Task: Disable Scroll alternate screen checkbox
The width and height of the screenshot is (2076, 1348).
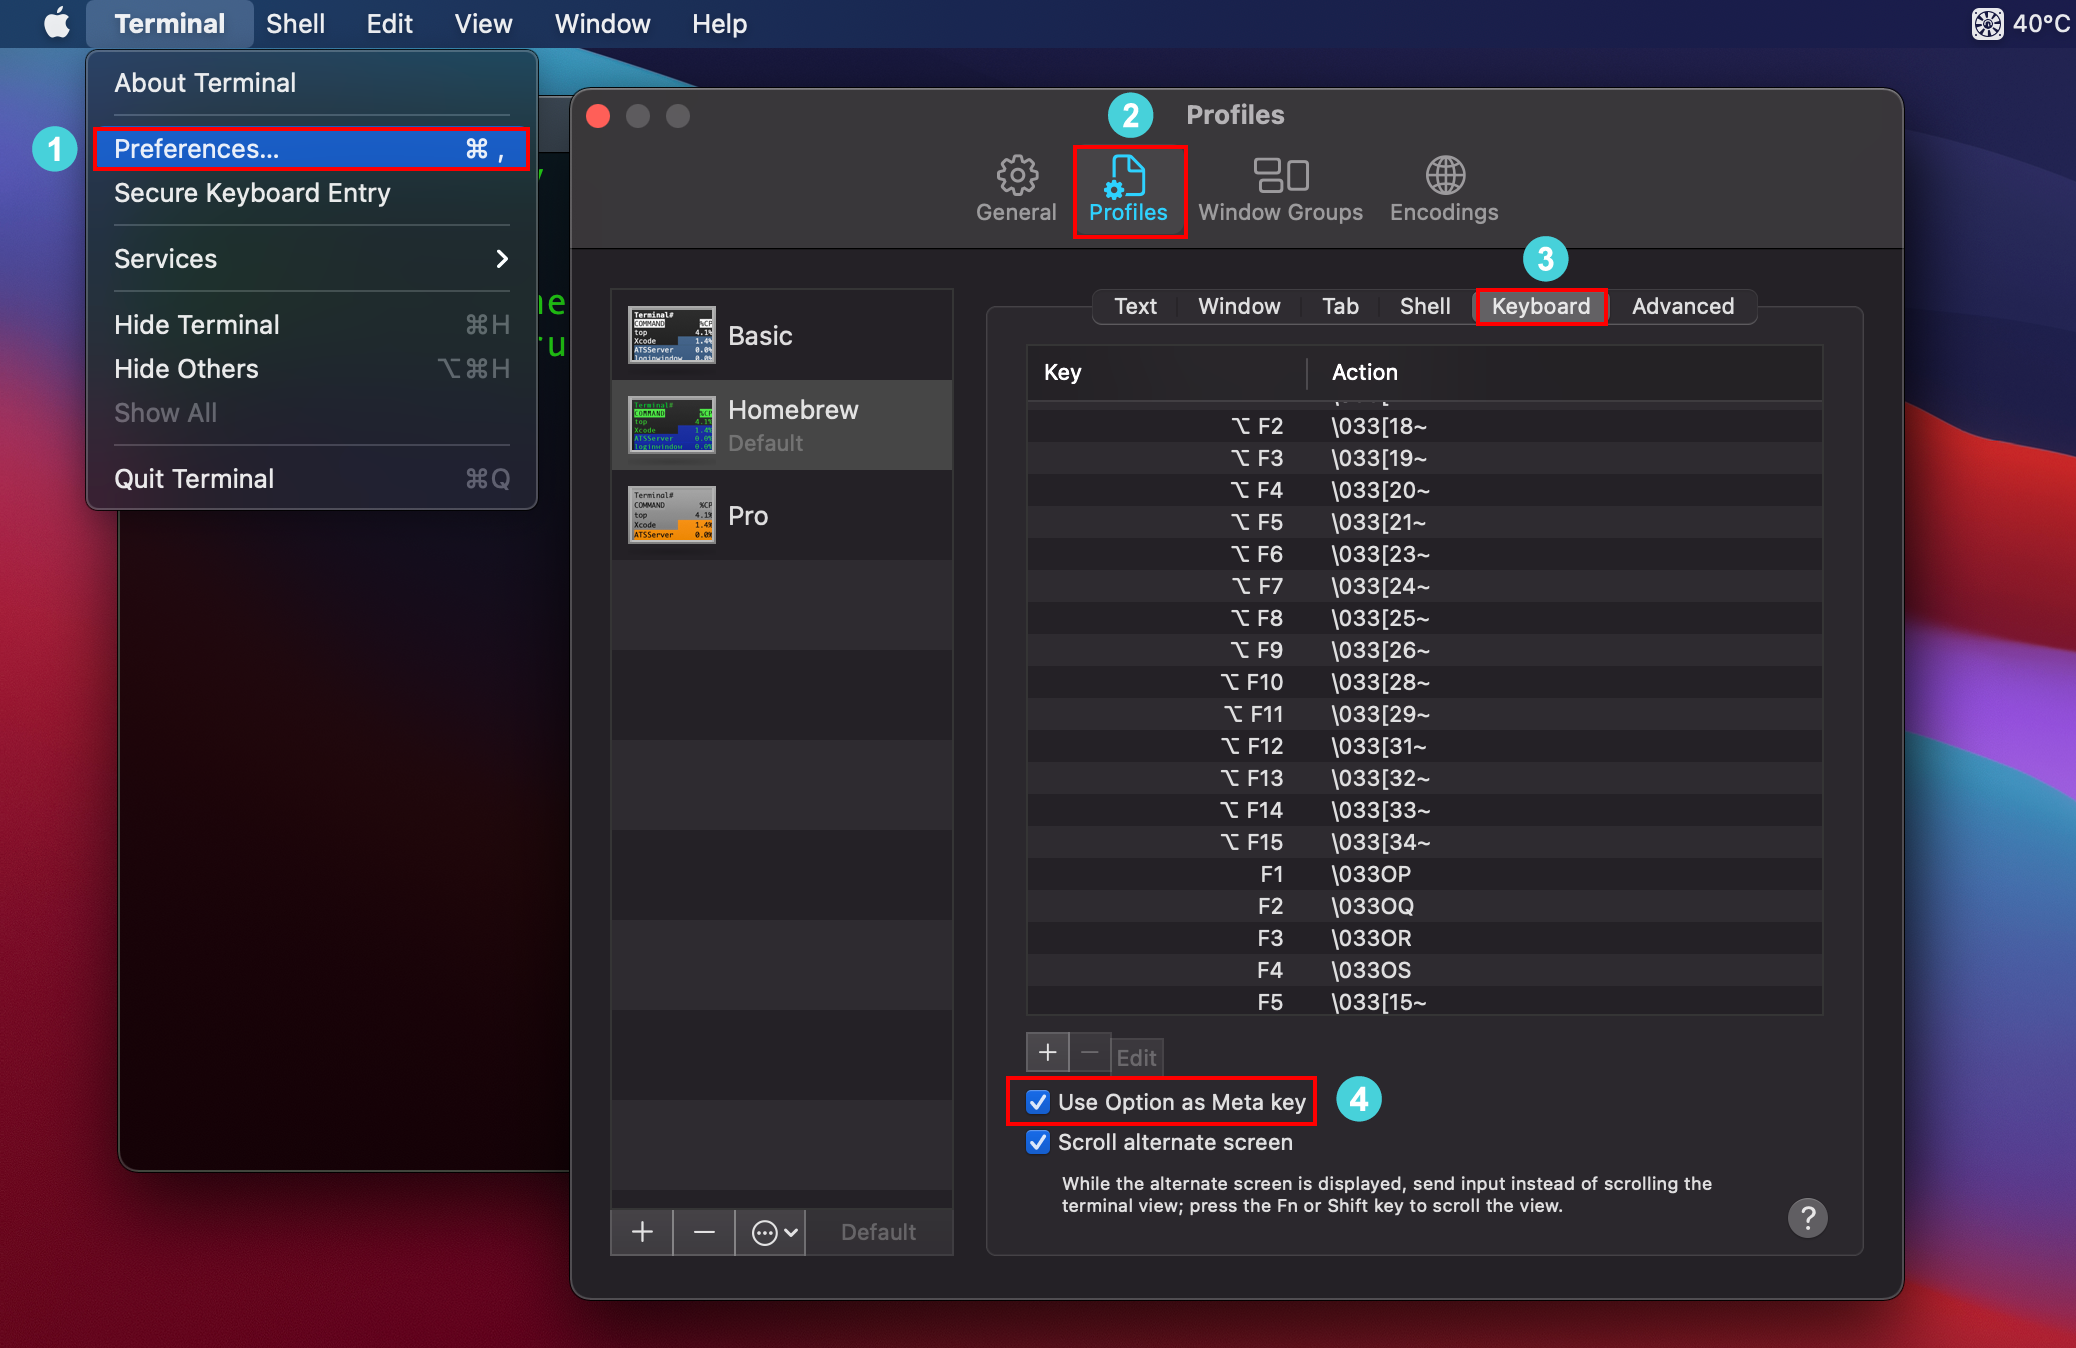Action: pos(1038,1142)
